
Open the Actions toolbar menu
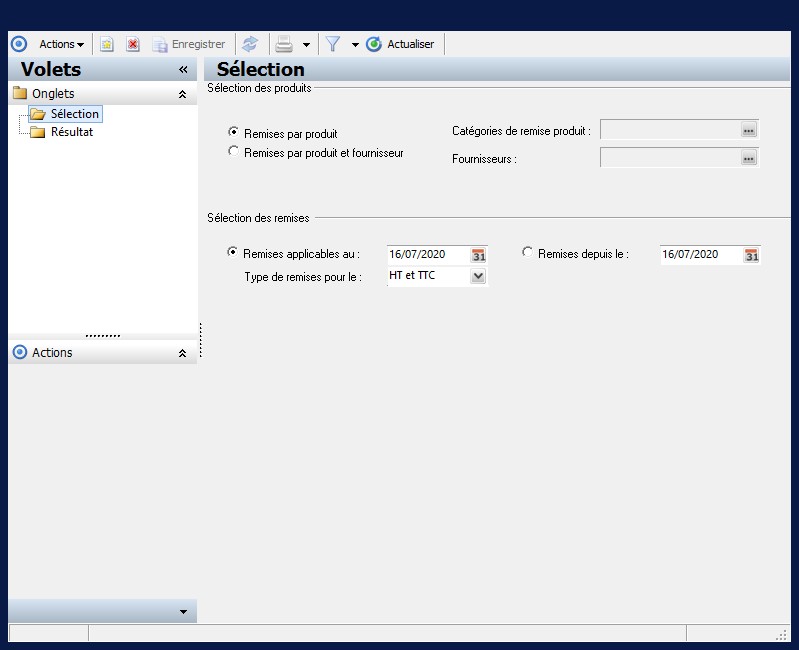(x=61, y=44)
